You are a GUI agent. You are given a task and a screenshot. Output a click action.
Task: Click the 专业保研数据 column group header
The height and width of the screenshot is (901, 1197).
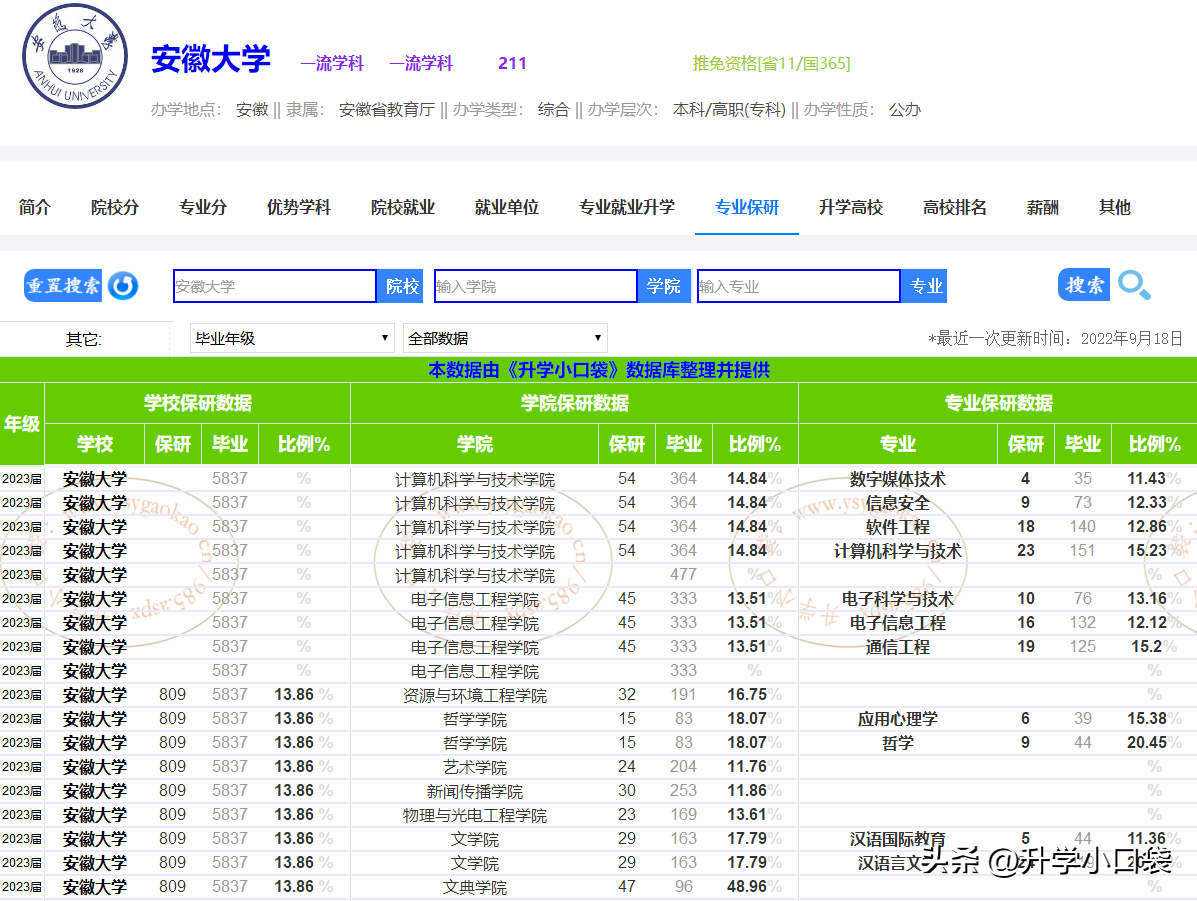(x=998, y=403)
